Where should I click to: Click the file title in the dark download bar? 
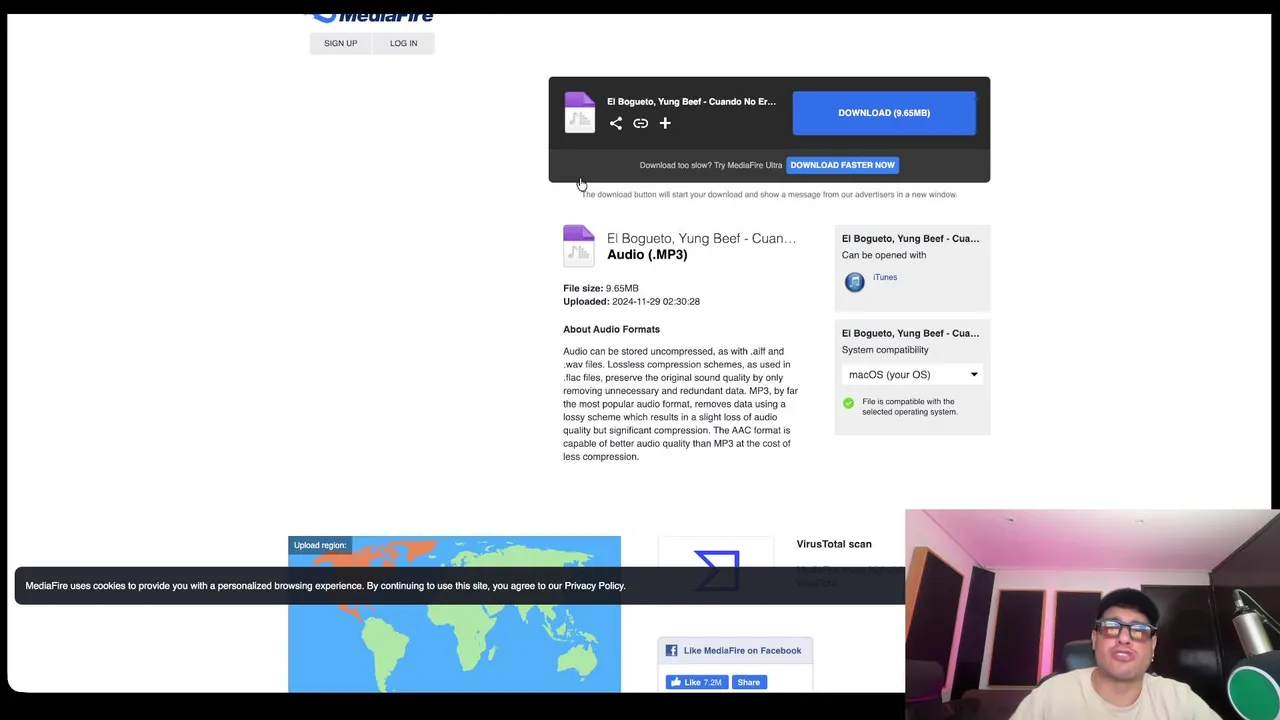[x=691, y=101]
